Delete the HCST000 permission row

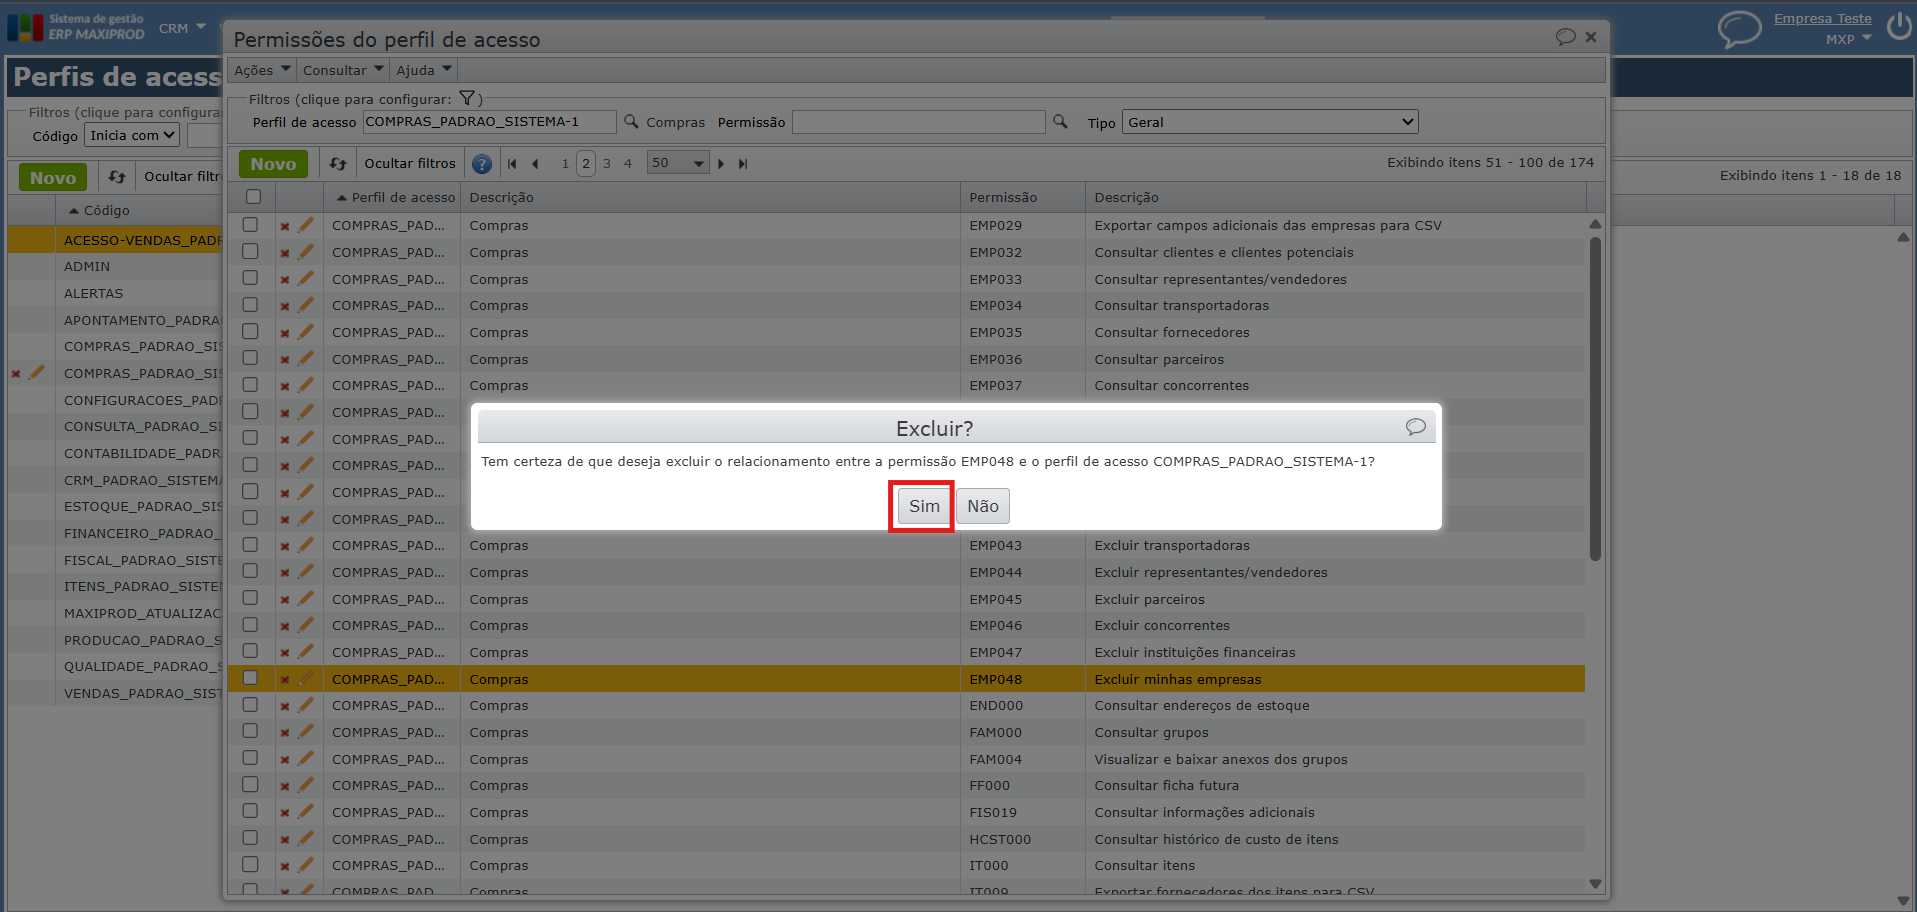point(285,840)
